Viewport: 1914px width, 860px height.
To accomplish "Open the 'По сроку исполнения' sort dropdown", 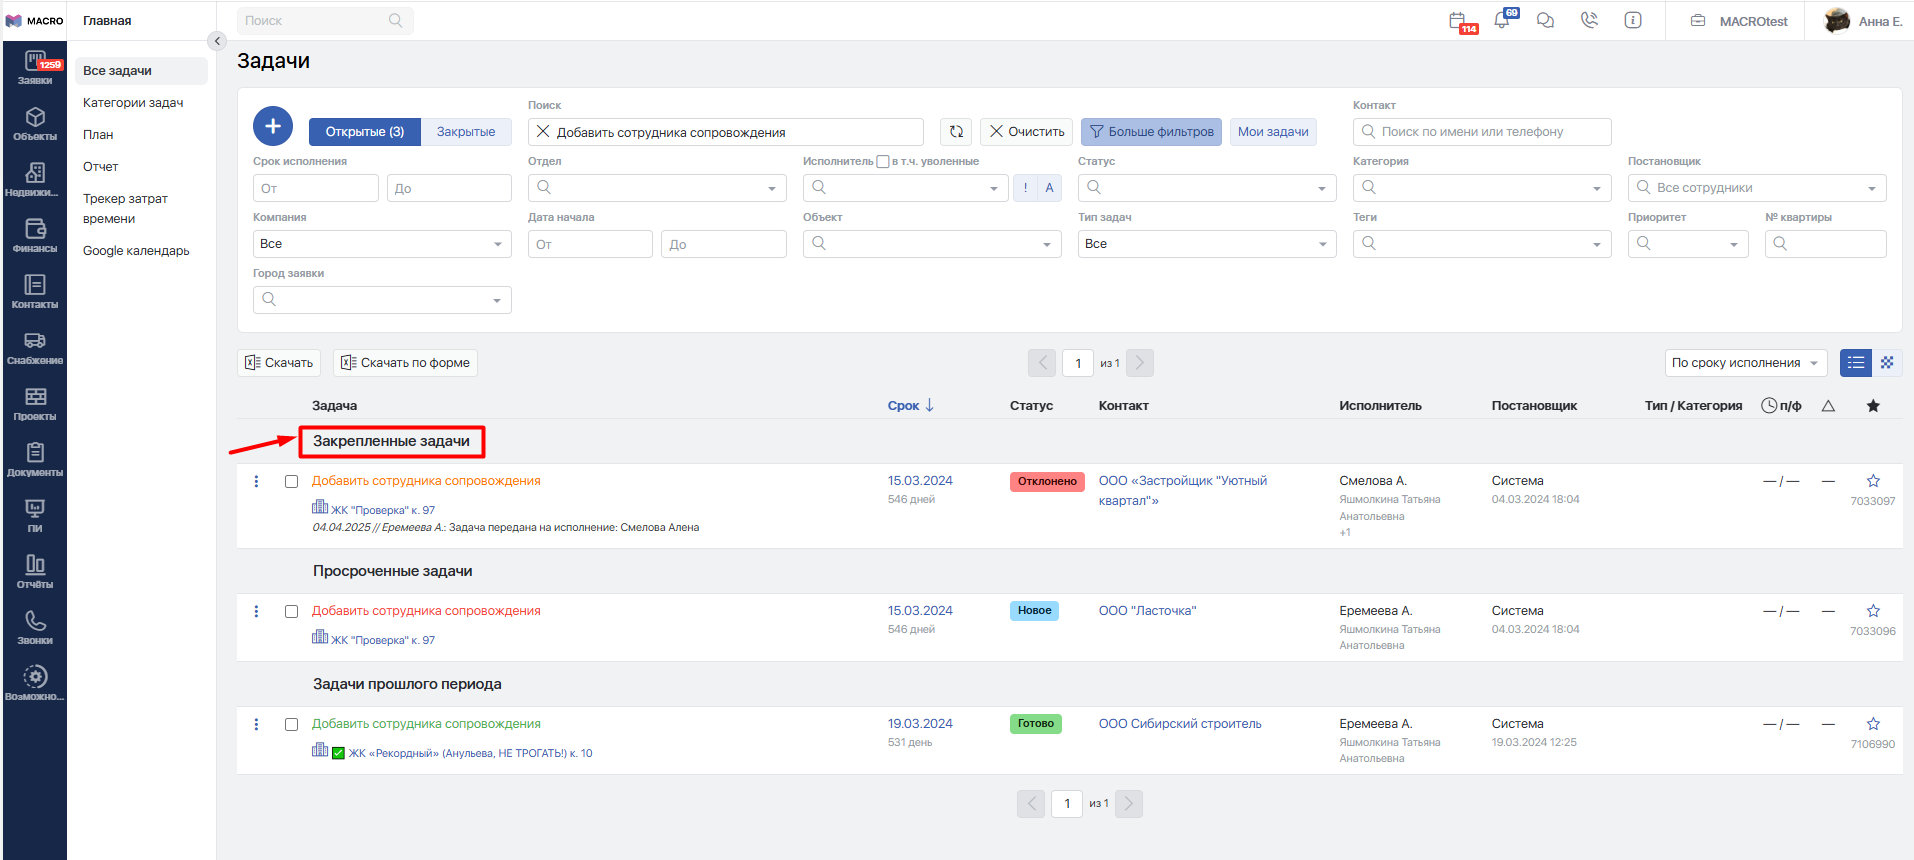I will 1745,363.
